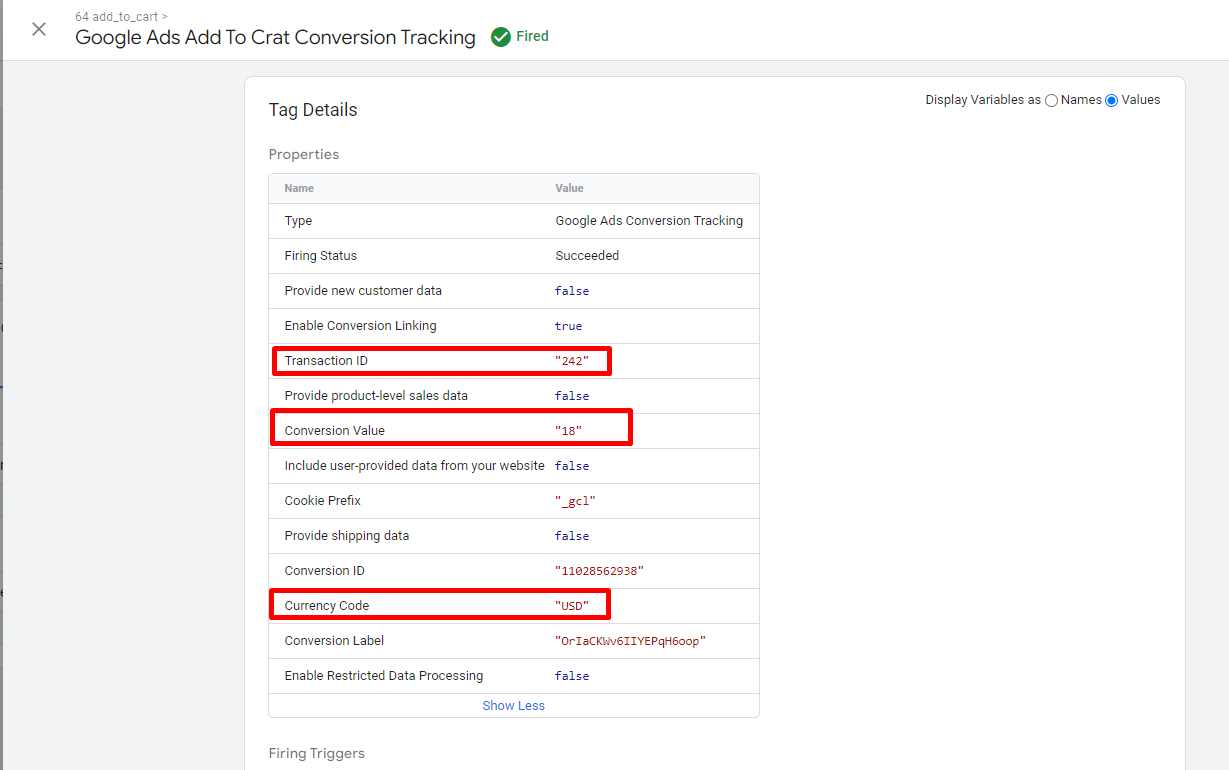Click the green Fired status checkmark icon
This screenshot has width=1229, height=770.
pos(500,36)
